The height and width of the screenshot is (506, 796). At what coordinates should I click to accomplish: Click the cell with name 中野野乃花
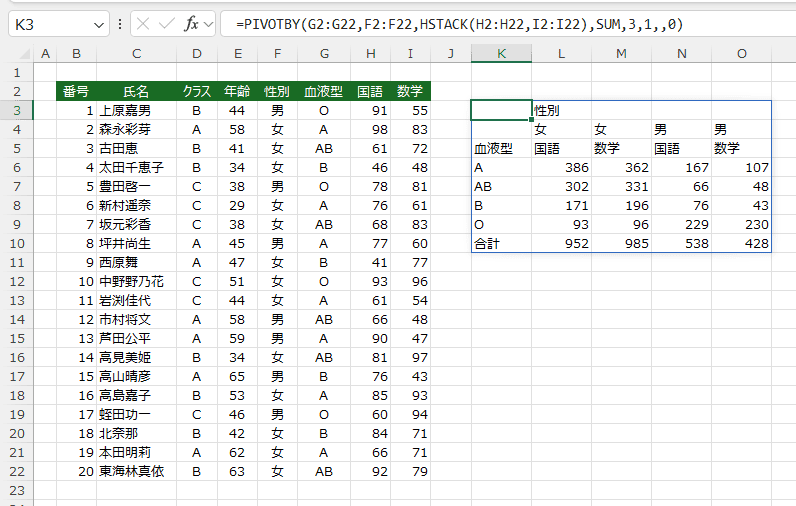coord(137,281)
